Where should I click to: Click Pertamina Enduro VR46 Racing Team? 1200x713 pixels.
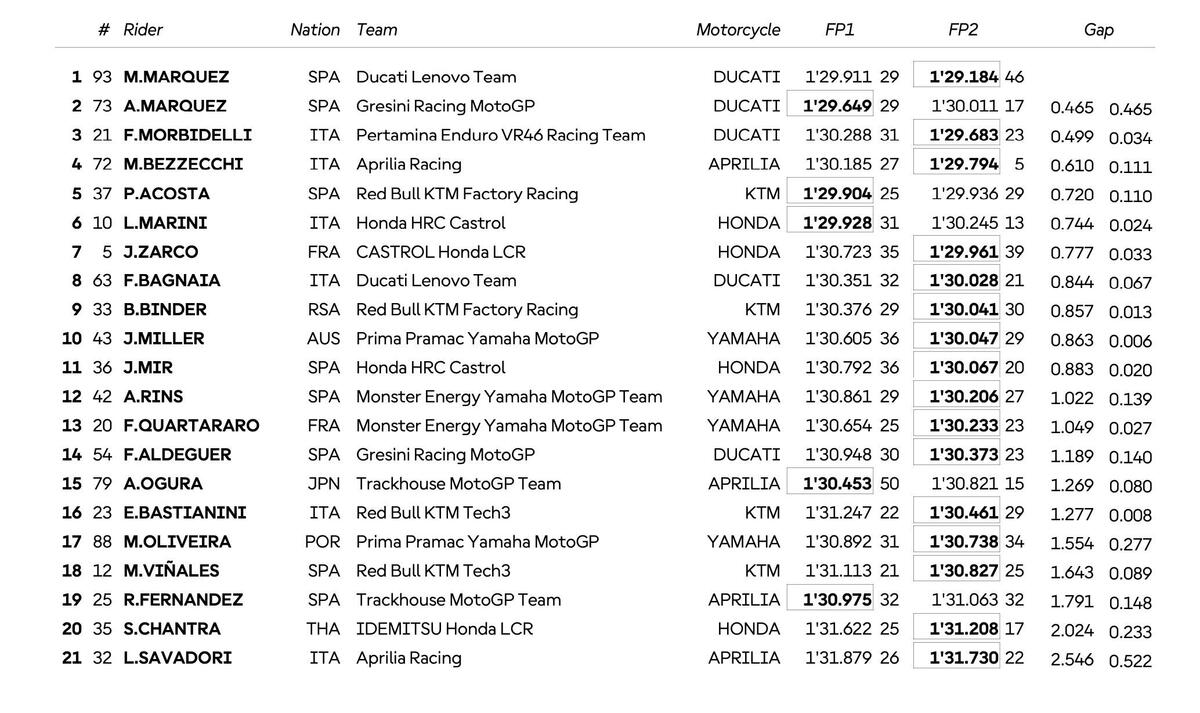pos(501,135)
